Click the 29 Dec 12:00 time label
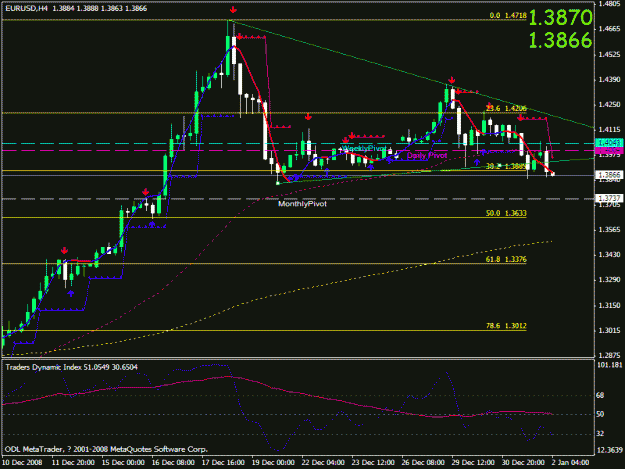This screenshot has width=625, height=469. [473, 463]
